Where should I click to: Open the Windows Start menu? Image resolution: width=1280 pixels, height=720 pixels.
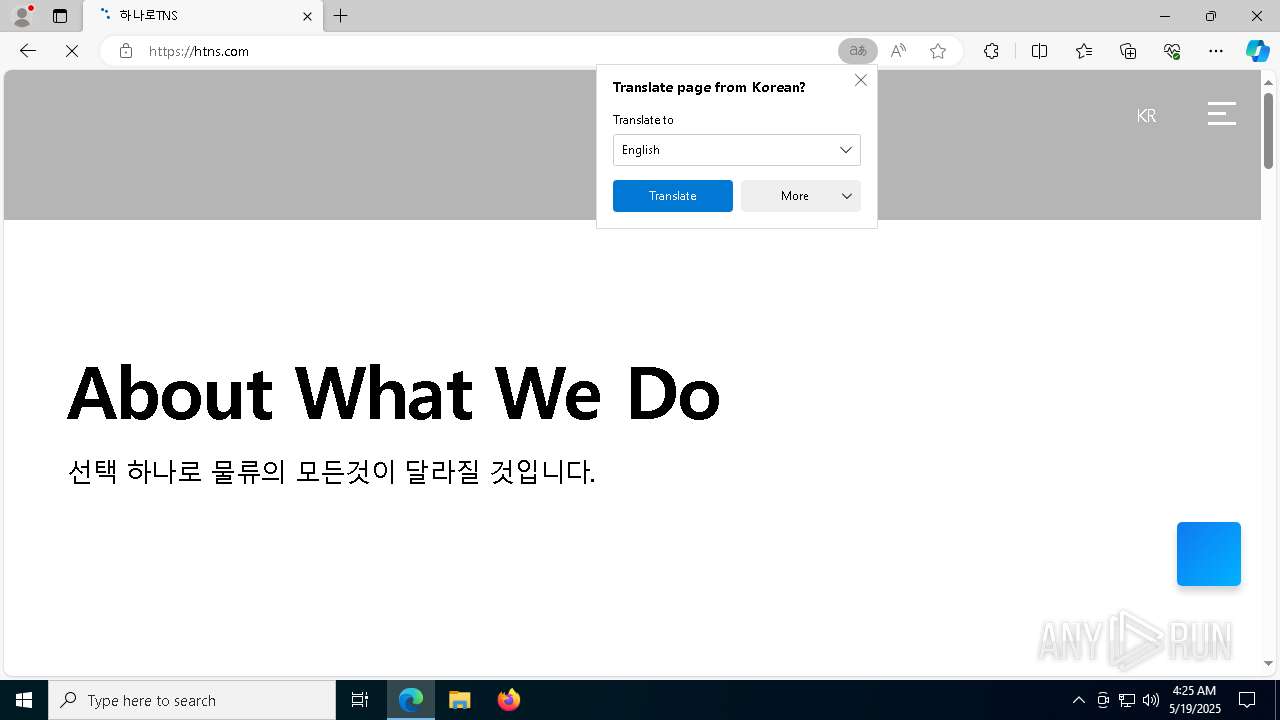coord(24,700)
